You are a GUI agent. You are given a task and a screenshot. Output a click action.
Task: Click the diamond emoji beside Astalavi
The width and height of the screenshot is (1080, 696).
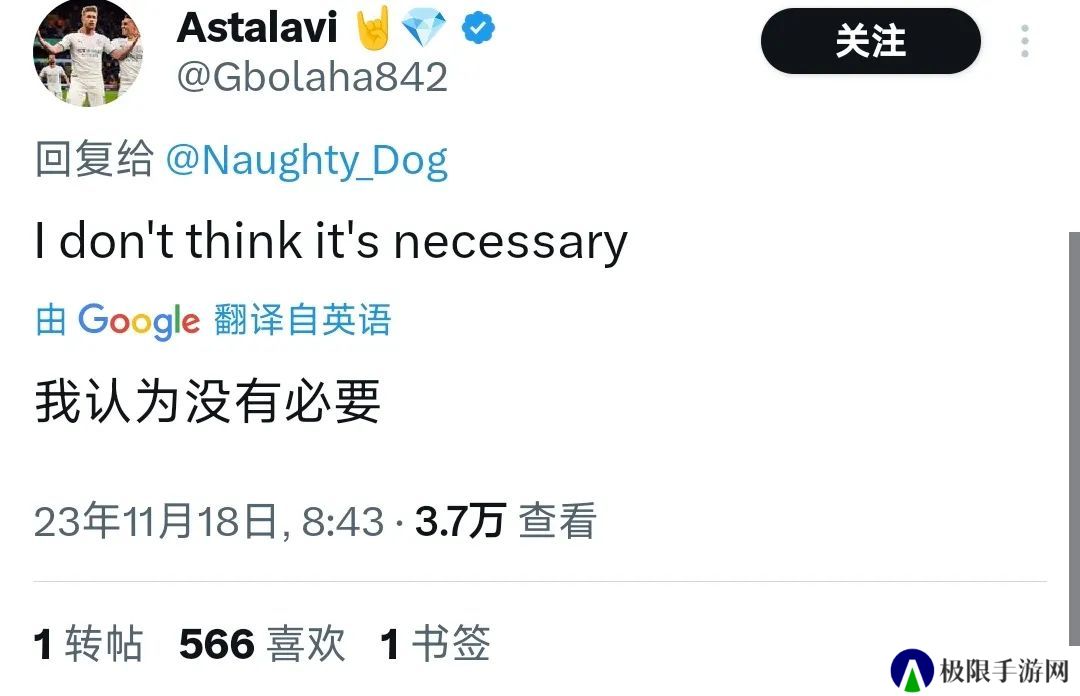pos(424,29)
